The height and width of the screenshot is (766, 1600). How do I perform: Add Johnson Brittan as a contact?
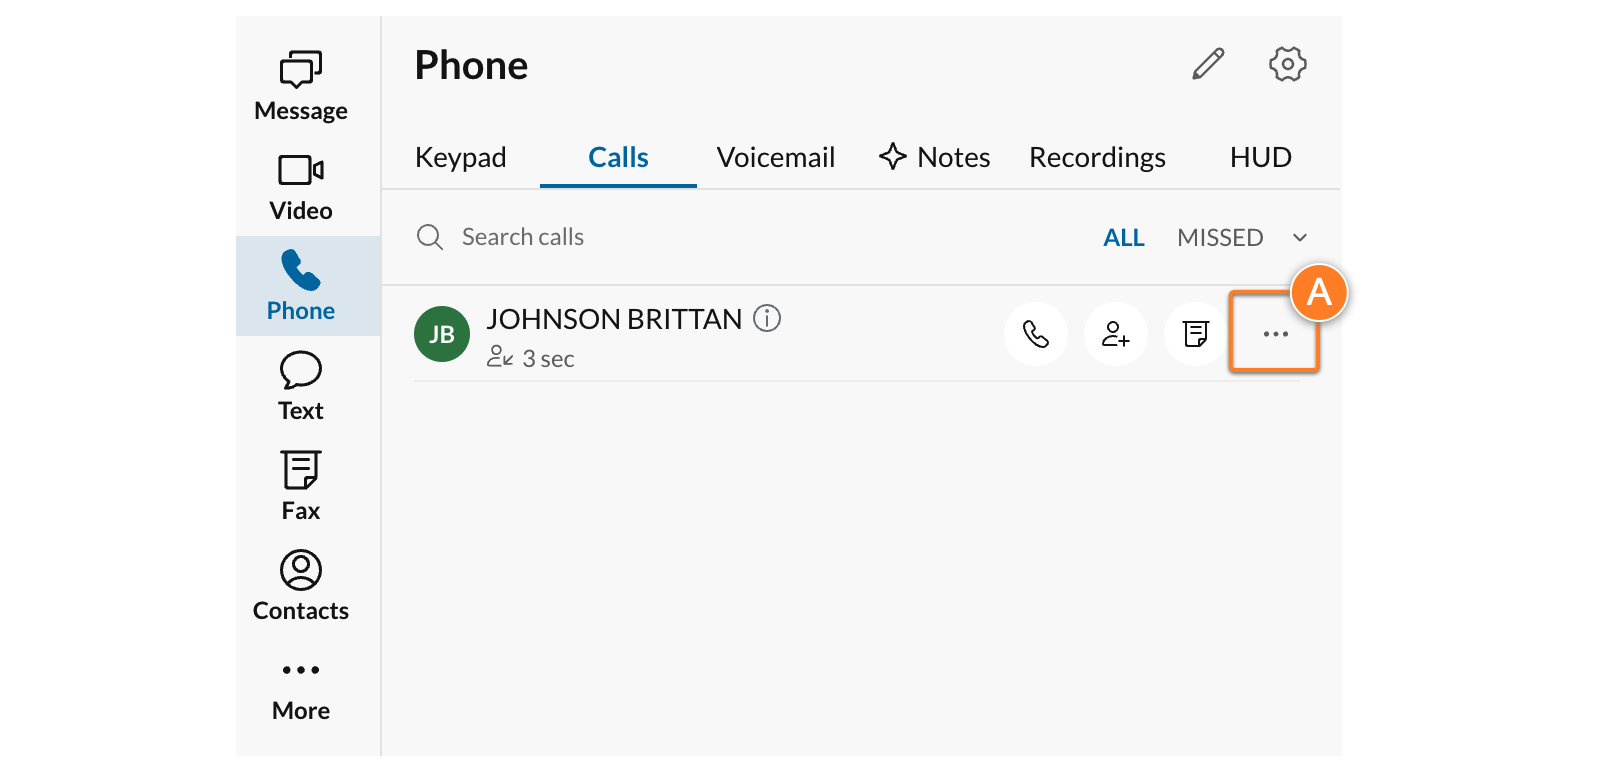[x=1115, y=334]
